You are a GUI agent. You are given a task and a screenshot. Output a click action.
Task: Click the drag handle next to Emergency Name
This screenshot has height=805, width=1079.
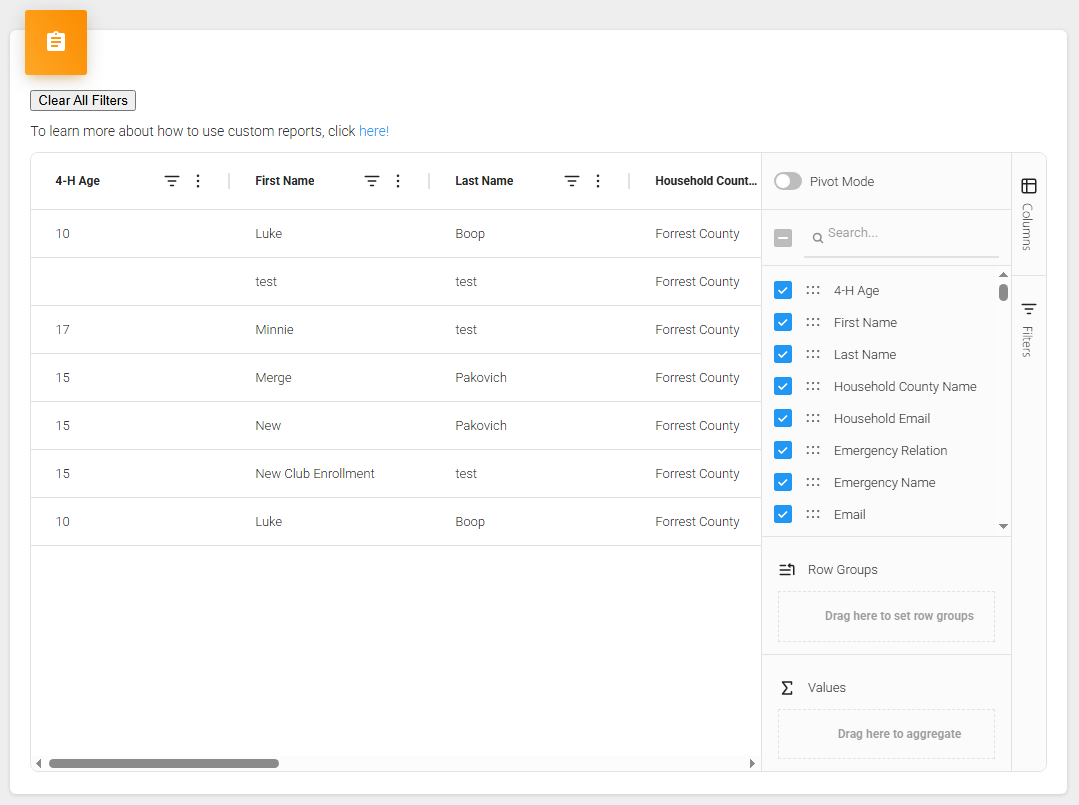click(813, 482)
